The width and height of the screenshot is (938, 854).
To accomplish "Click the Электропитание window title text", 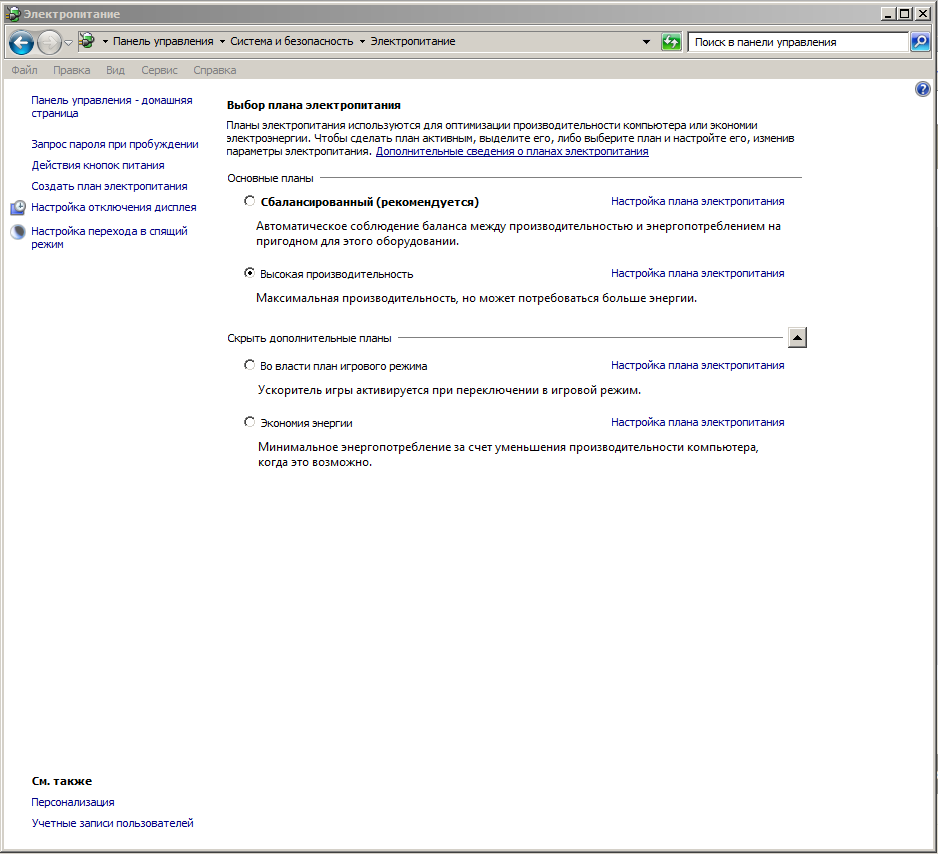I will [x=72, y=14].
